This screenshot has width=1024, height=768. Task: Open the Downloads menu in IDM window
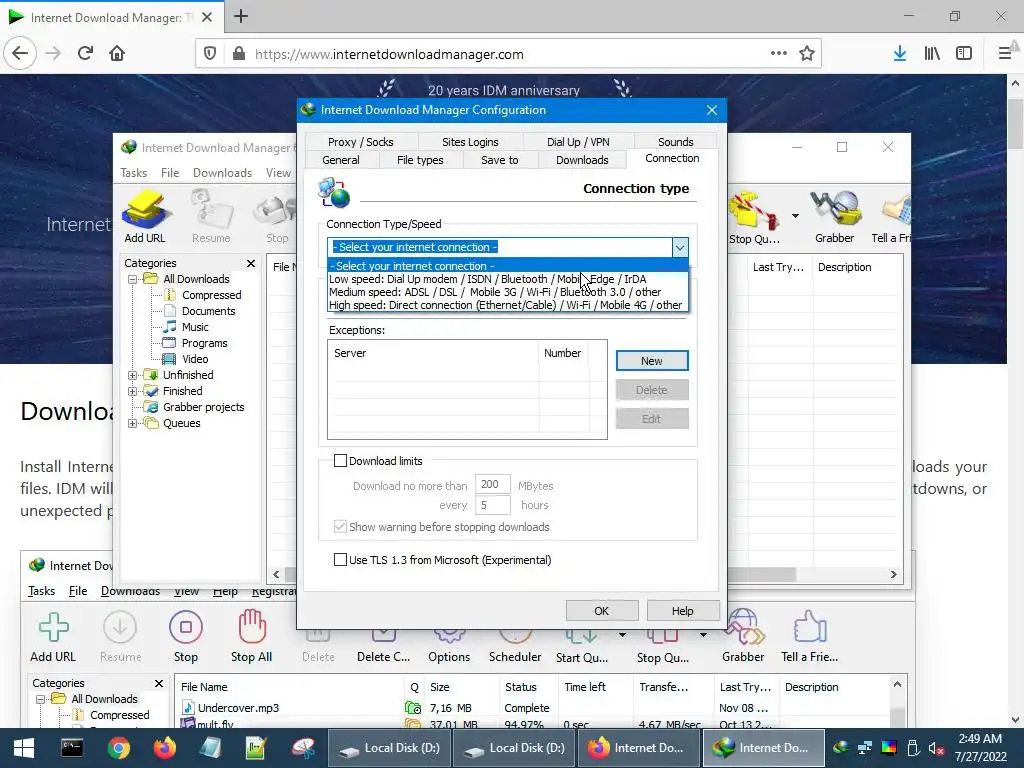222,172
